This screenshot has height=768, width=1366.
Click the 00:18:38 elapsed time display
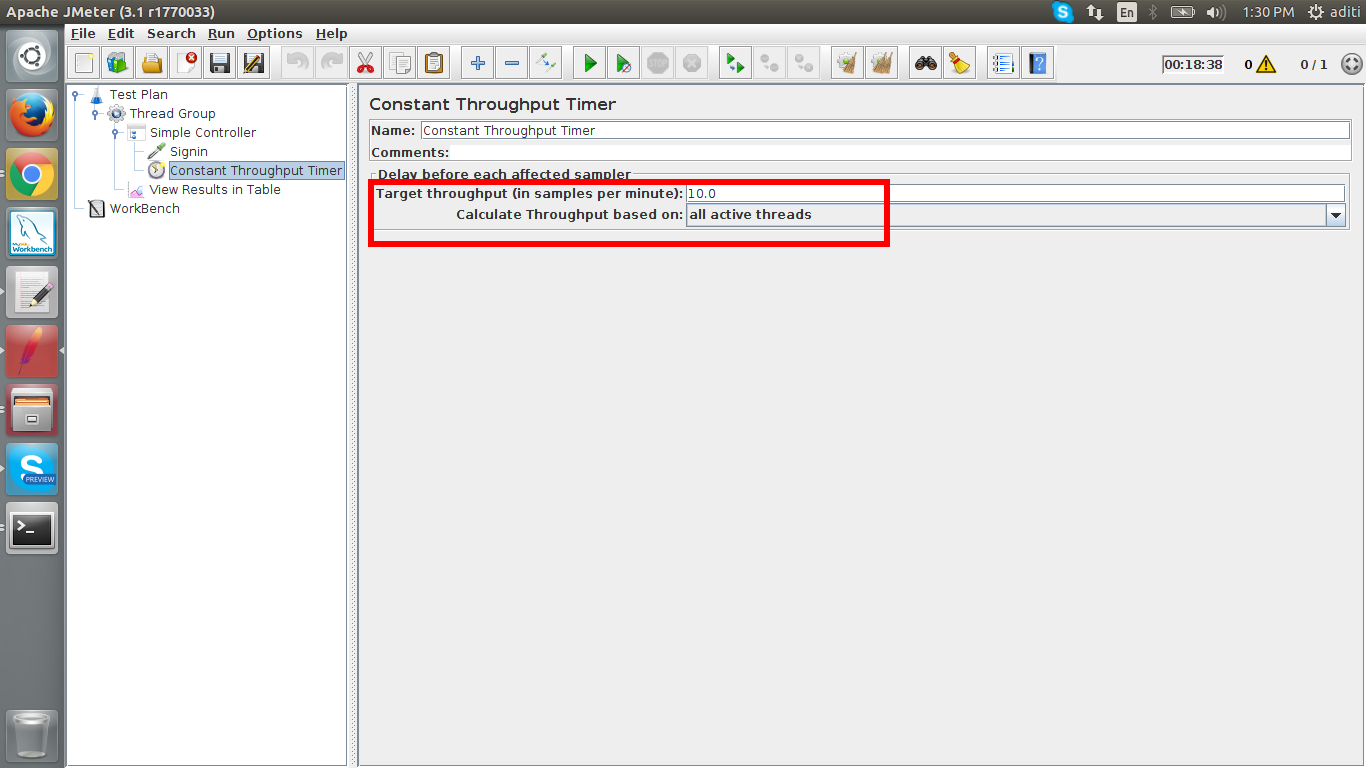click(x=1193, y=65)
